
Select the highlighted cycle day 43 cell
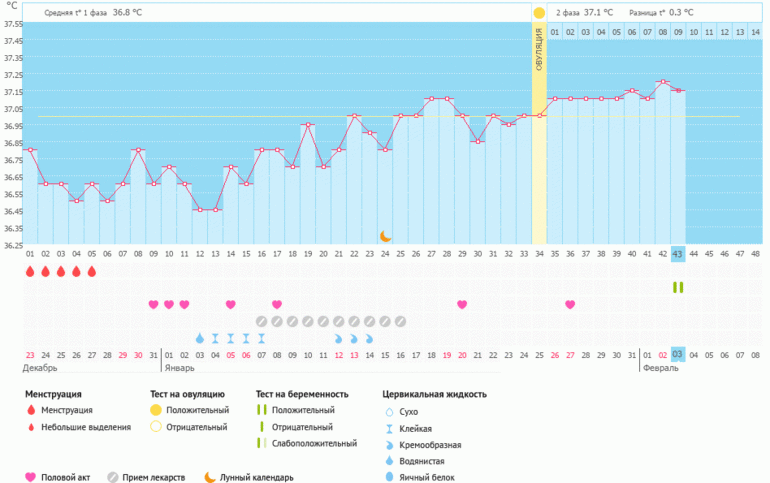(678, 254)
